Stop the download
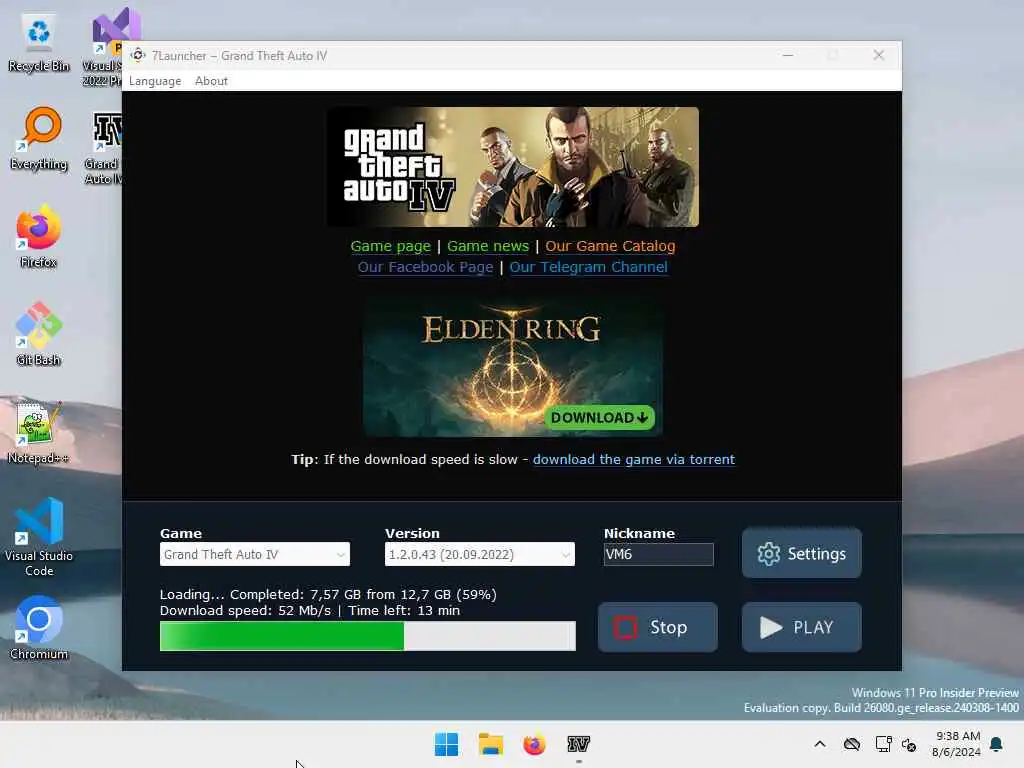This screenshot has height=768, width=1024. click(658, 627)
